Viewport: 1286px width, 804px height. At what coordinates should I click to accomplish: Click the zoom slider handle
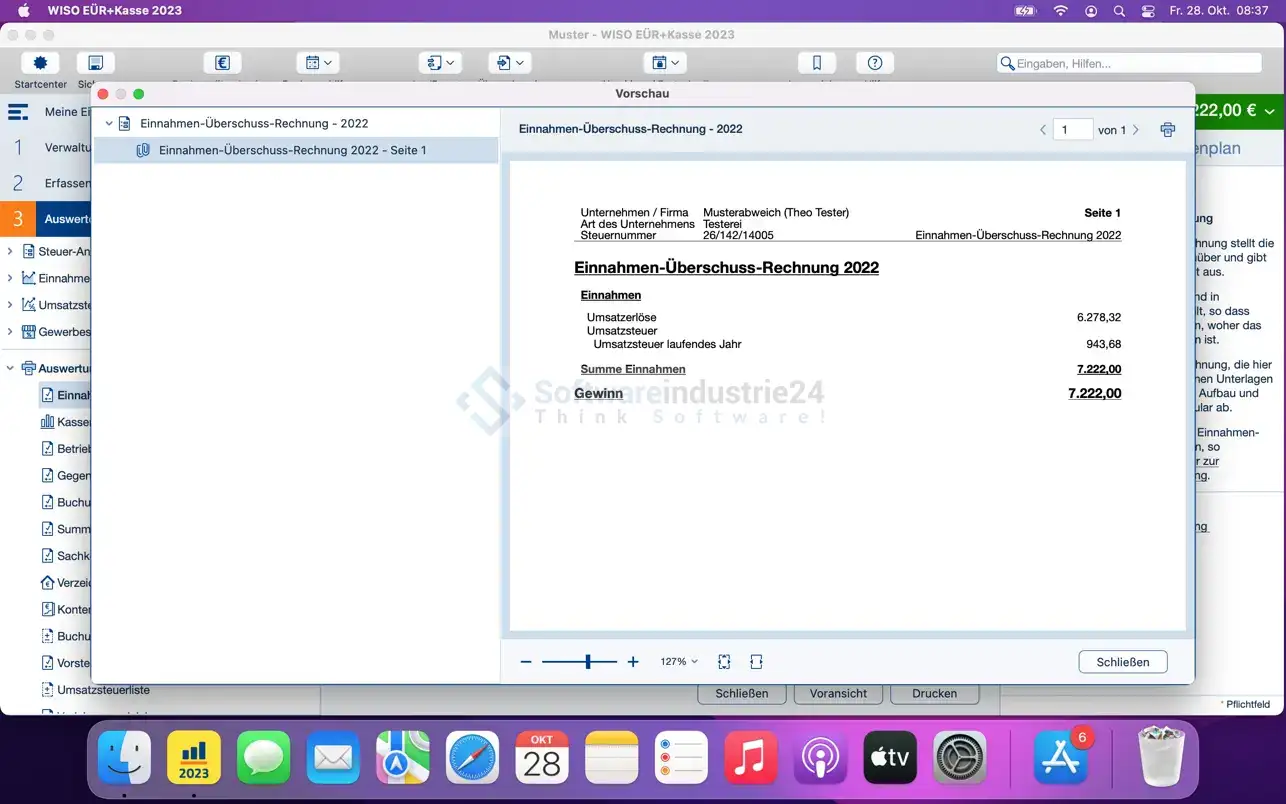click(x=588, y=662)
